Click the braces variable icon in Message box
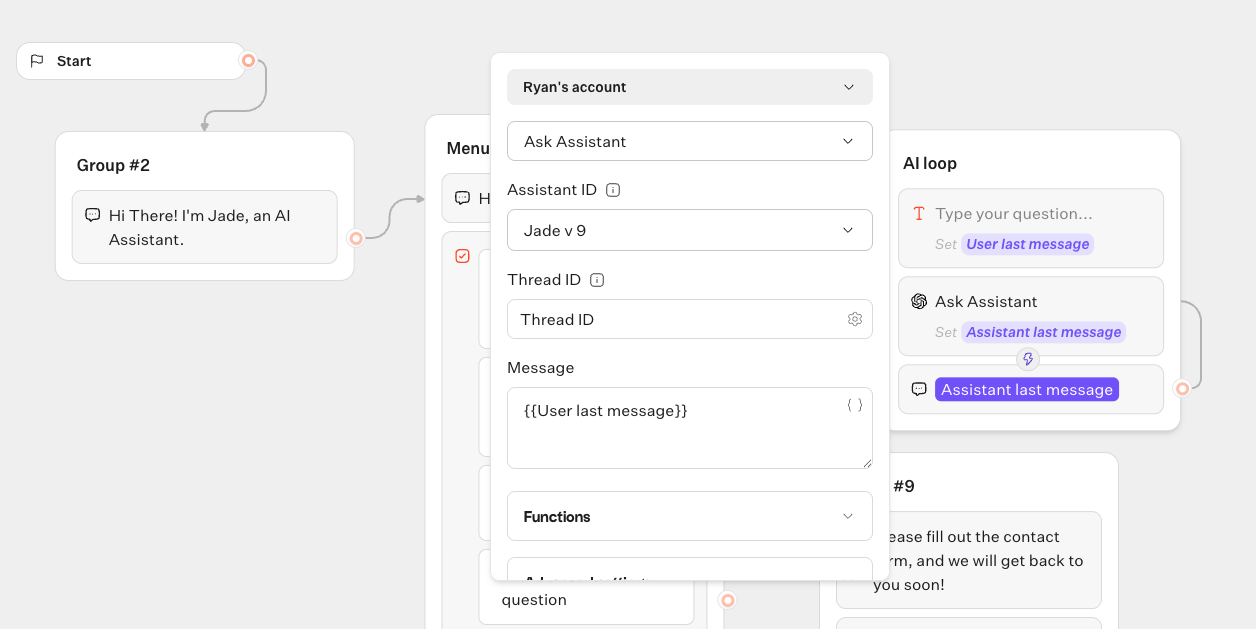This screenshot has width=1256, height=629. pyautogui.click(x=855, y=405)
